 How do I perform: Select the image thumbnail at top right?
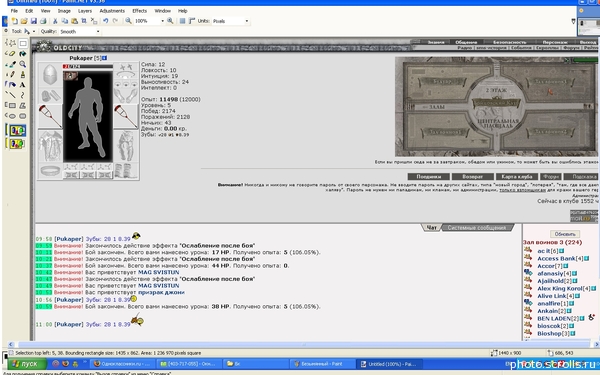[x=589, y=27]
